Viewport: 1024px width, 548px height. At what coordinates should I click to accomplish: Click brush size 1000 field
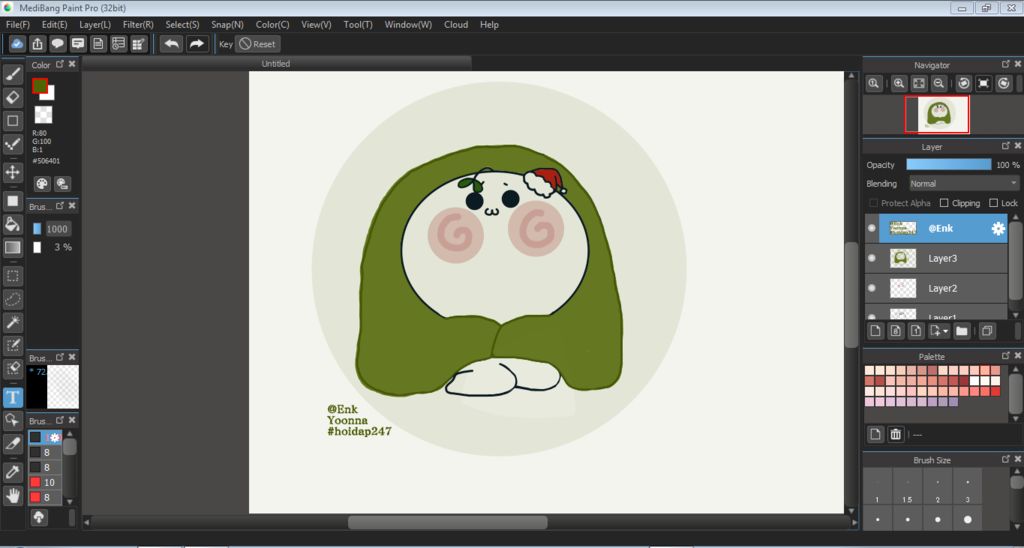click(57, 229)
